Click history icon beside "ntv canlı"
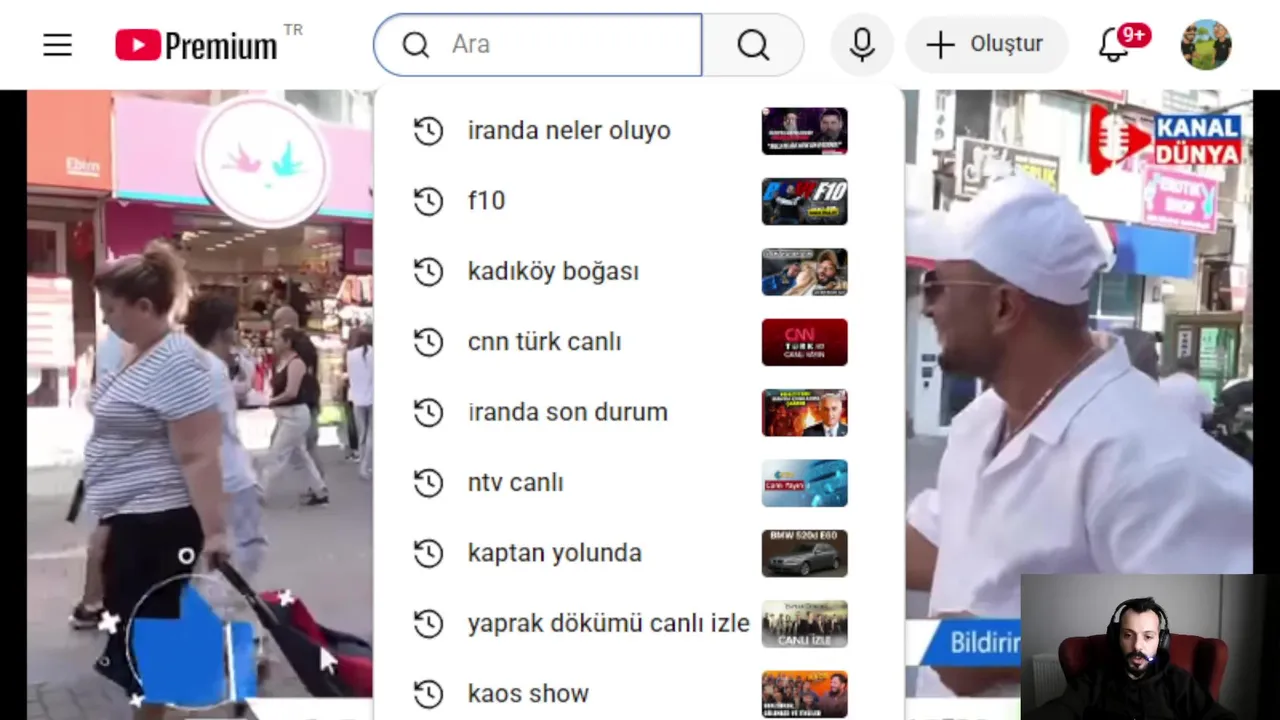This screenshot has width=1280, height=720. 428,483
